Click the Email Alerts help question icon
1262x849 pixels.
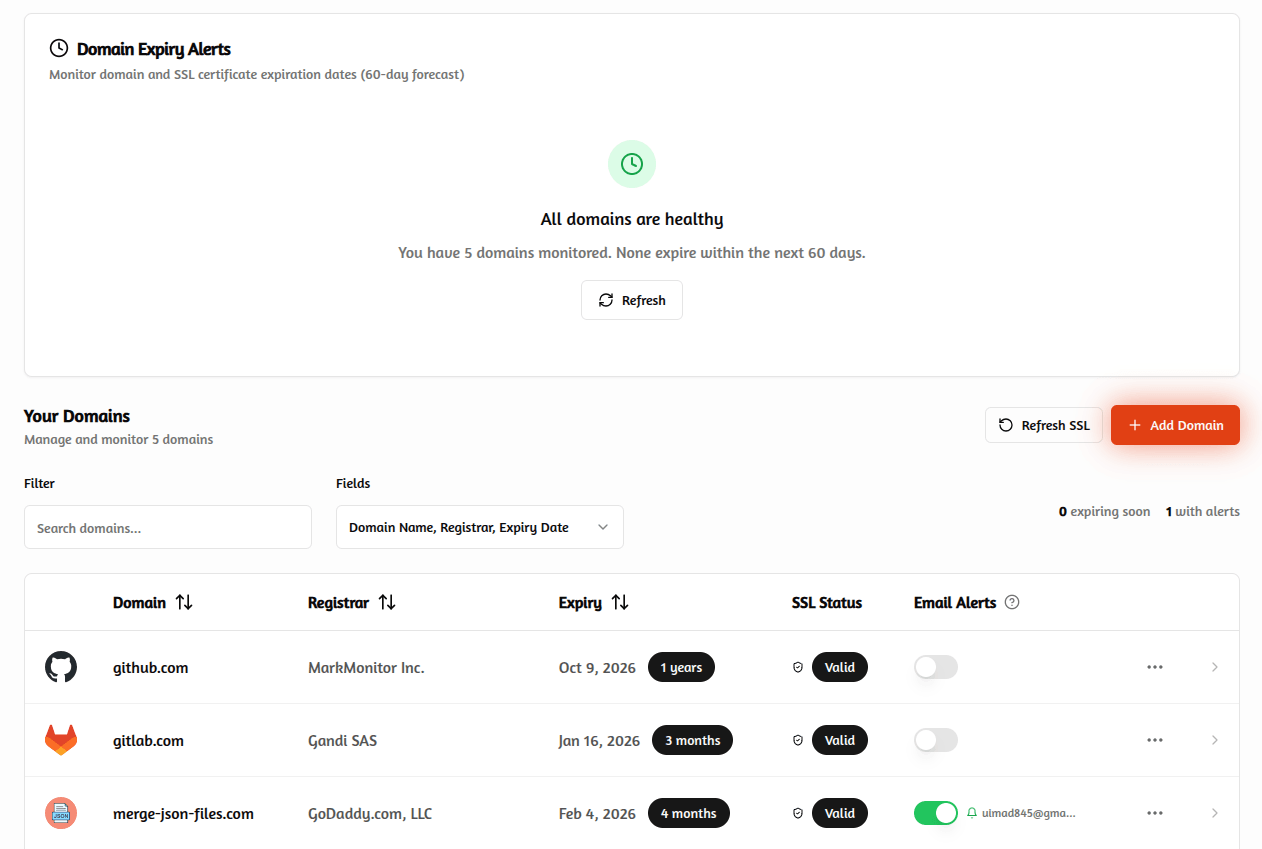click(x=1012, y=602)
